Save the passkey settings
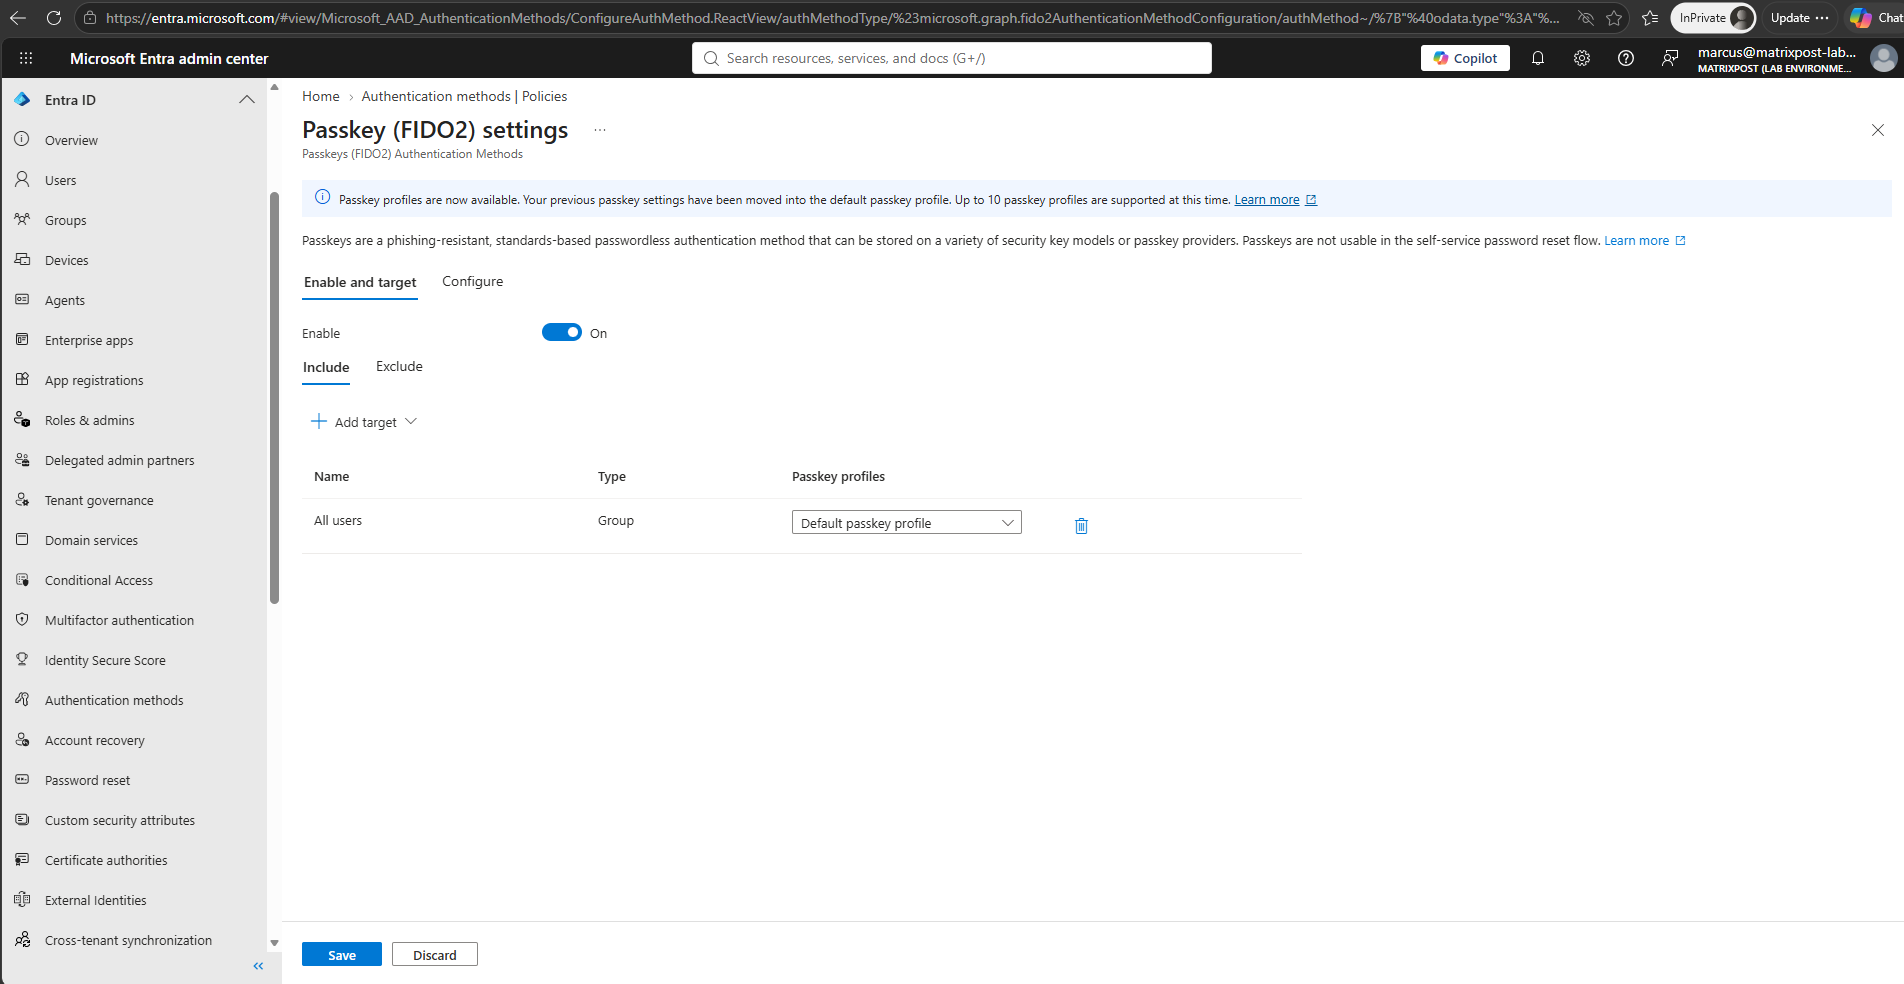 point(342,955)
